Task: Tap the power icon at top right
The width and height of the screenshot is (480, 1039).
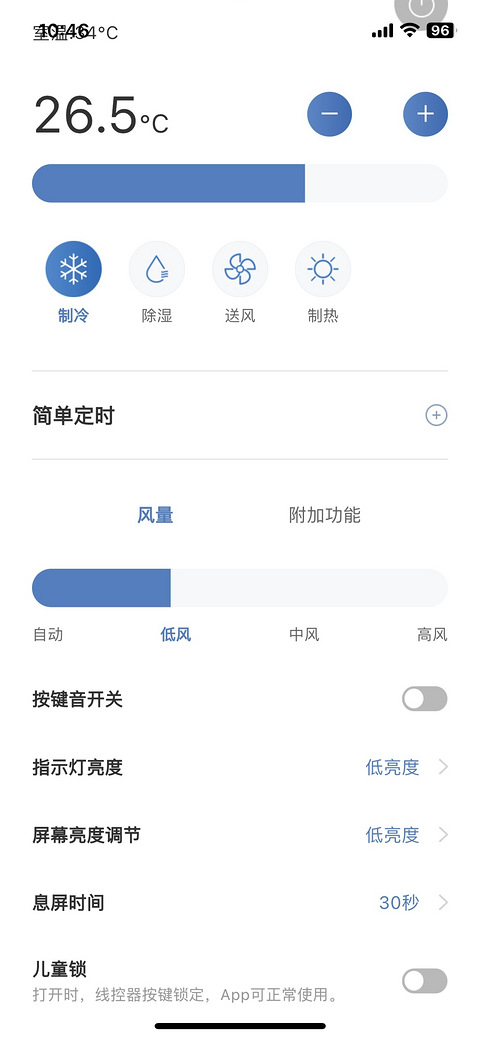Action: [422, 9]
